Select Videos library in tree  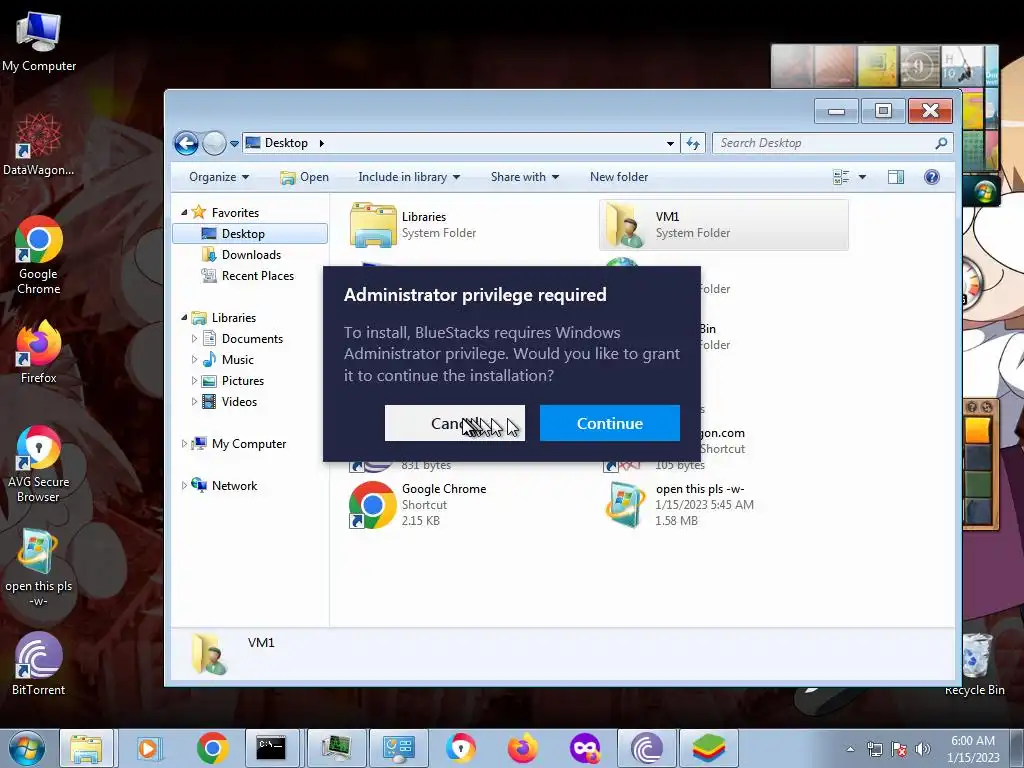point(238,402)
